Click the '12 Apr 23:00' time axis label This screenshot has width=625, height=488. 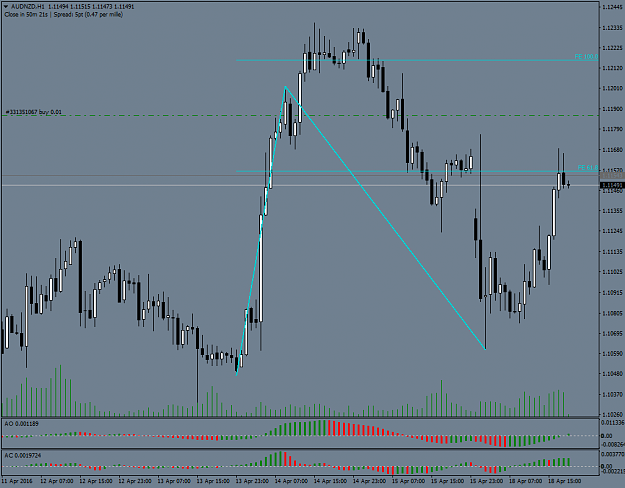click(135, 481)
